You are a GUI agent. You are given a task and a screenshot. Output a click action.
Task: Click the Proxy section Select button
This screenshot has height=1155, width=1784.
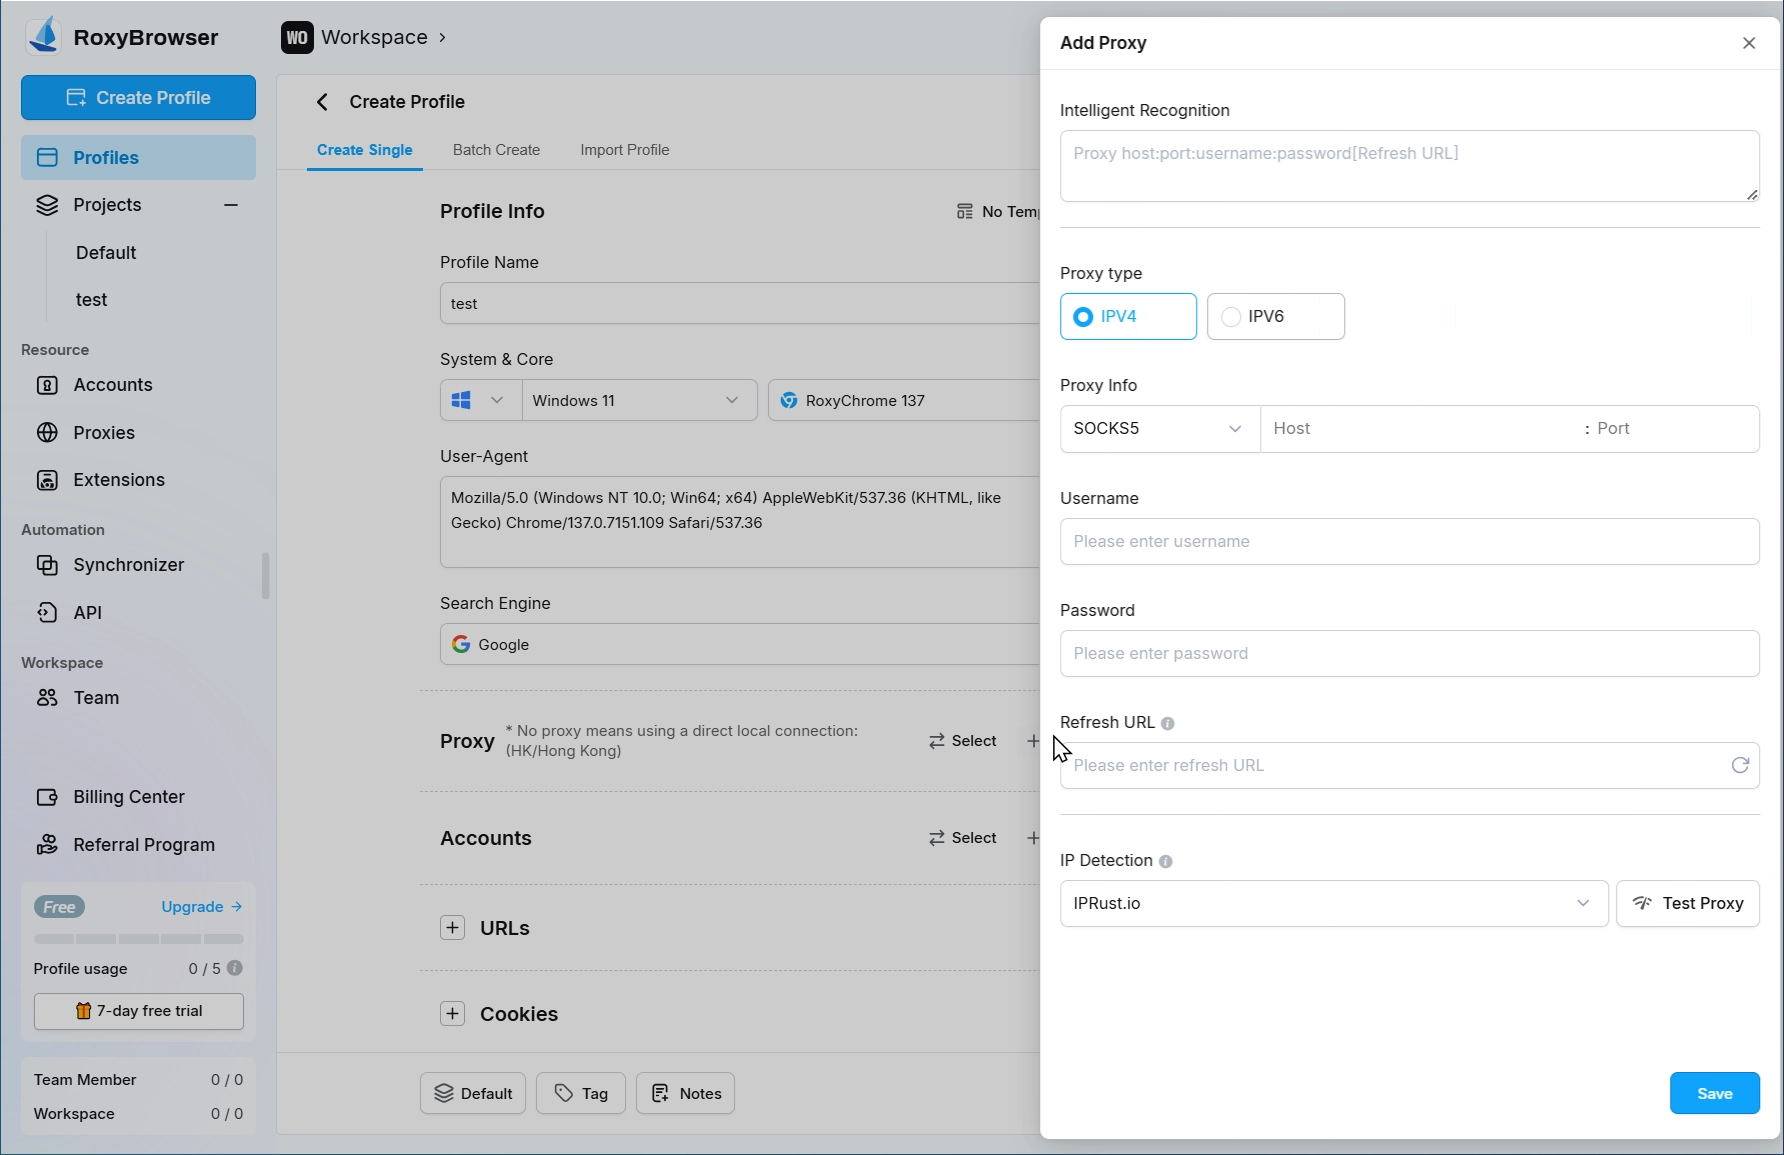point(962,741)
